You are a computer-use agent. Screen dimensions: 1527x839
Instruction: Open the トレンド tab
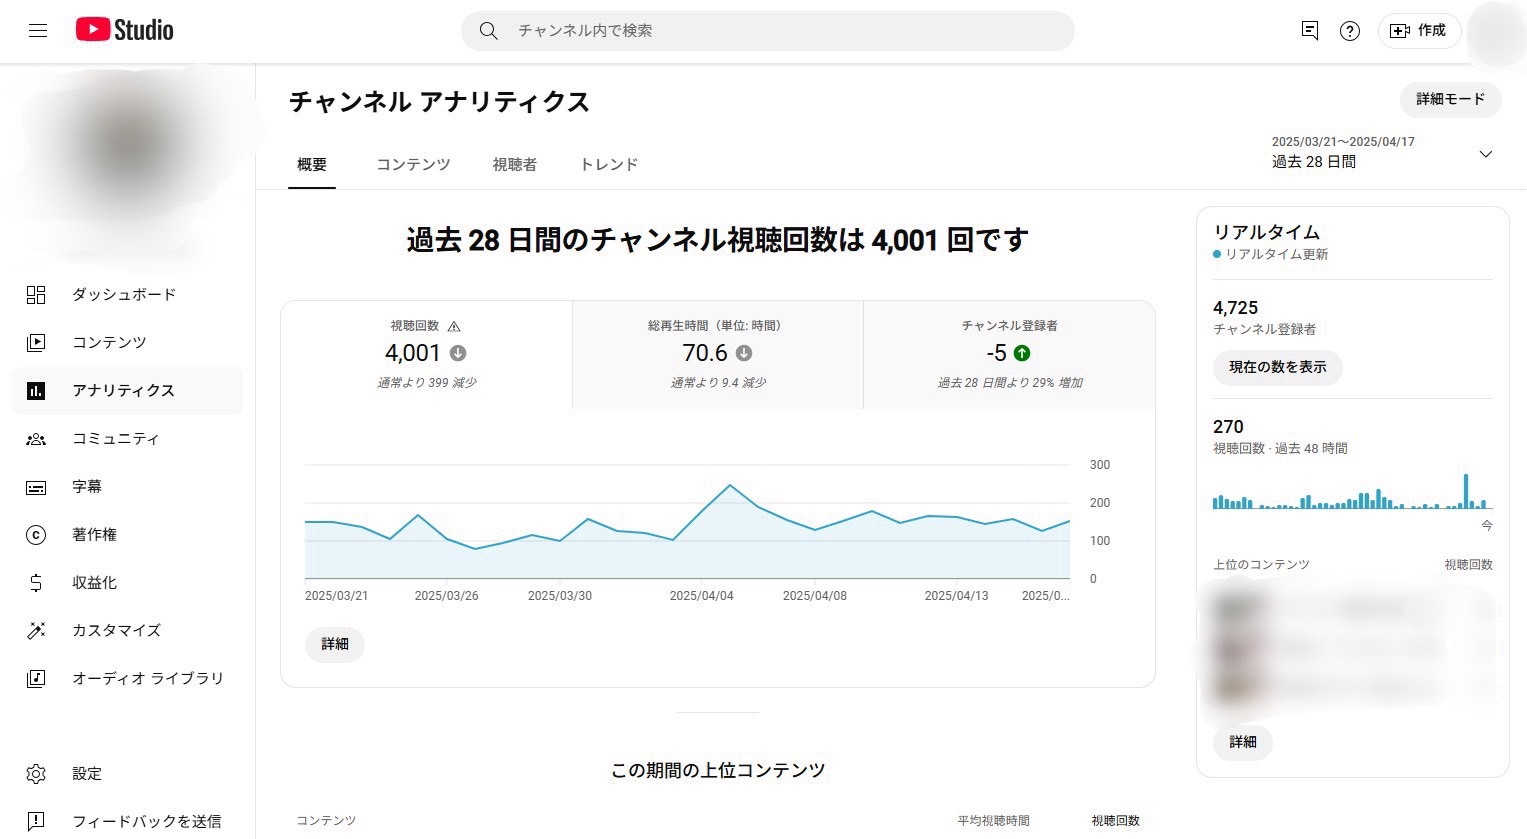point(607,164)
